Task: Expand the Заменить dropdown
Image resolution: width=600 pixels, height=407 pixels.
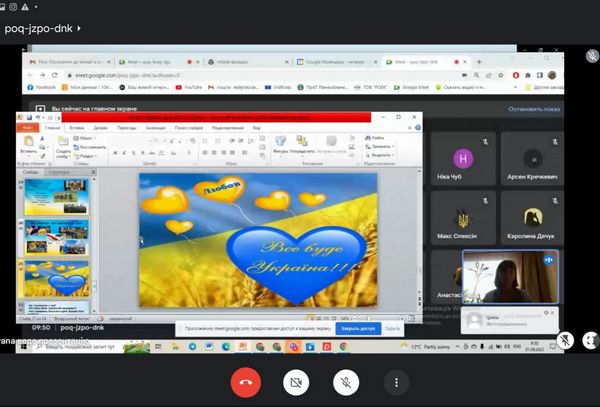Action: click(380, 147)
